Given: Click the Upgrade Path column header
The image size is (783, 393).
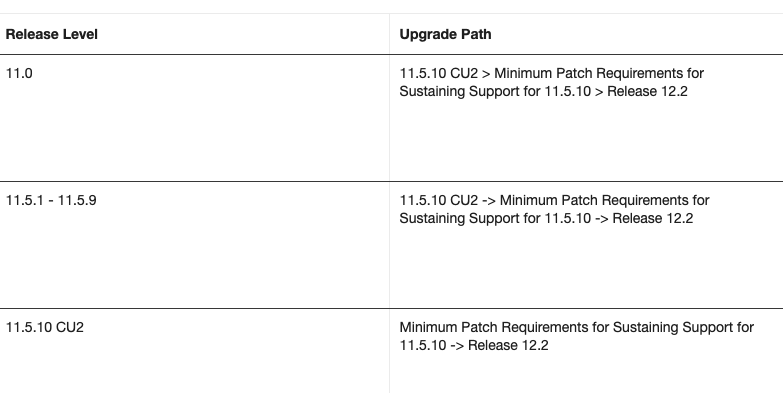Looking at the screenshot, I should click(x=445, y=34).
